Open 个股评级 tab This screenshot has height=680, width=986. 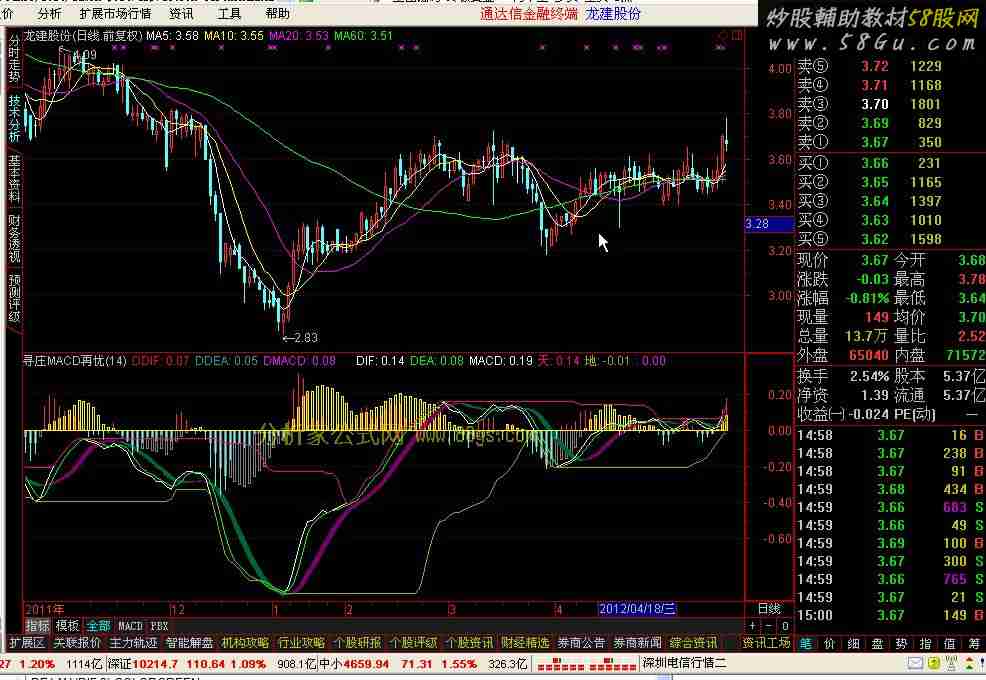pos(413,643)
